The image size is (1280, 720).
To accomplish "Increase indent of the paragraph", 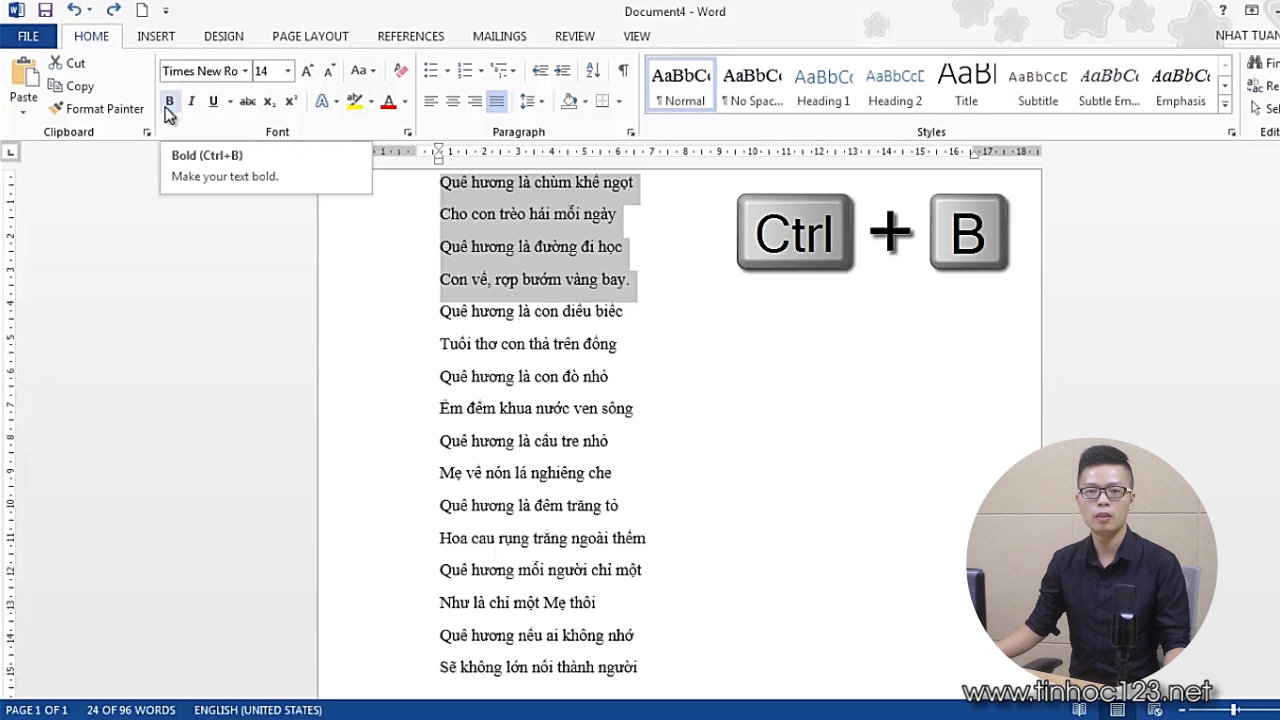I will pos(563,71).
